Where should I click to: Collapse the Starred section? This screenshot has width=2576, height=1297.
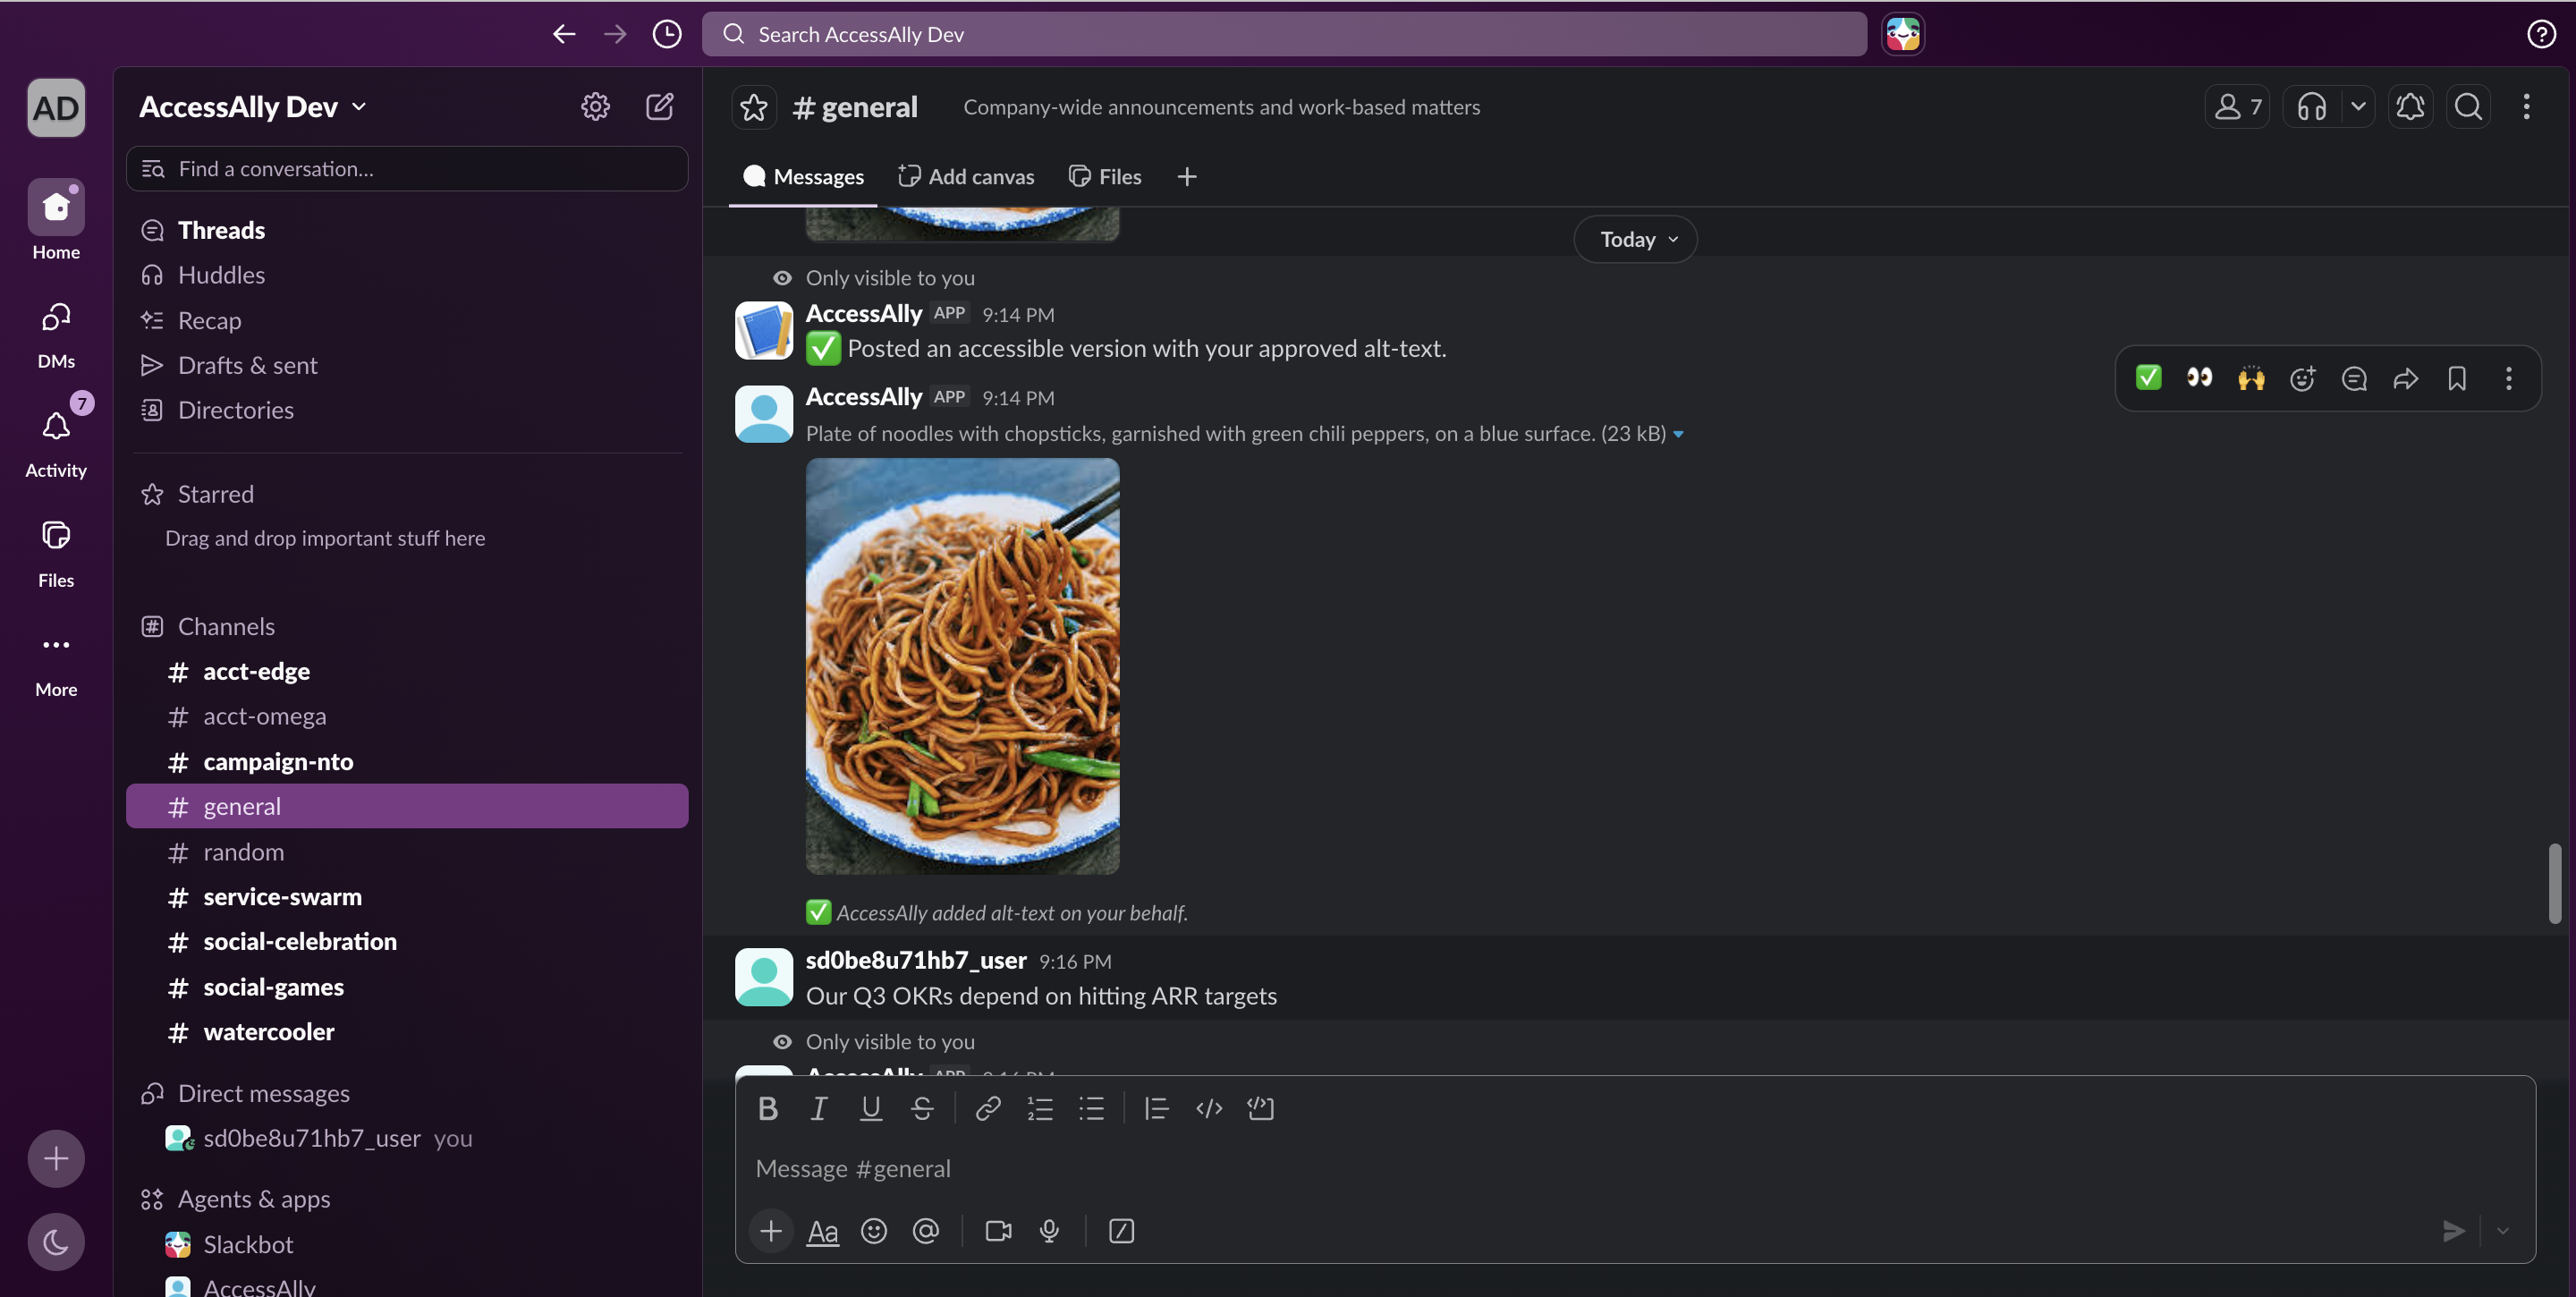[x=215, y=494]
